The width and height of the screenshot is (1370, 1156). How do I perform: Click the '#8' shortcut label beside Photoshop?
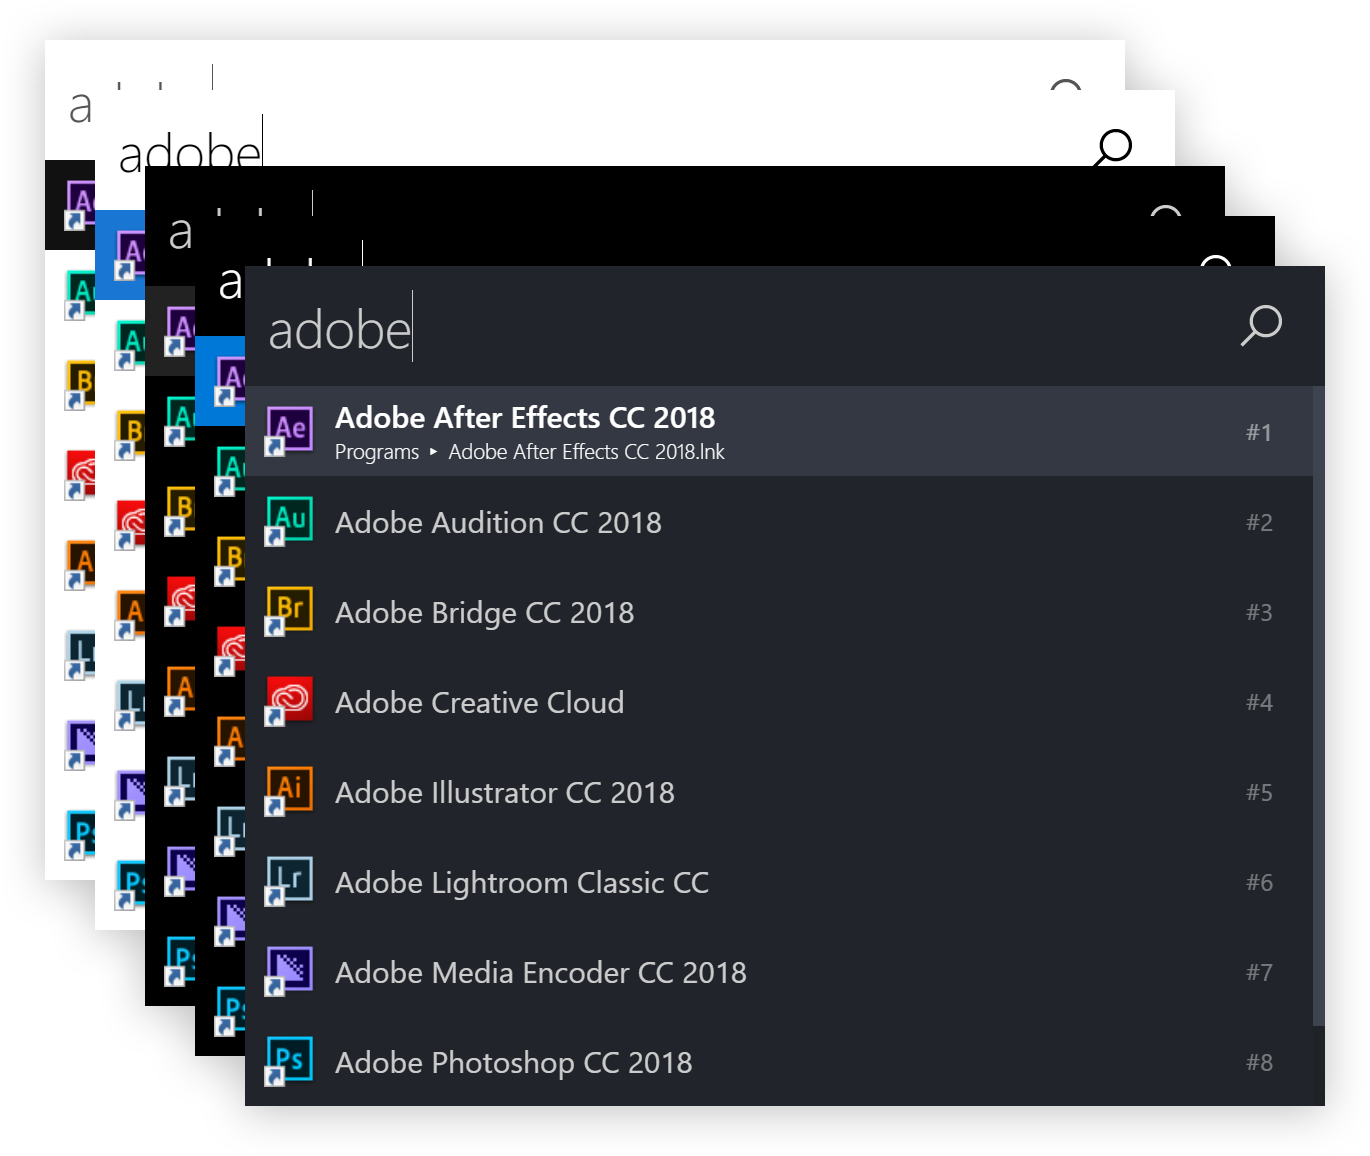[1259, 1062]
